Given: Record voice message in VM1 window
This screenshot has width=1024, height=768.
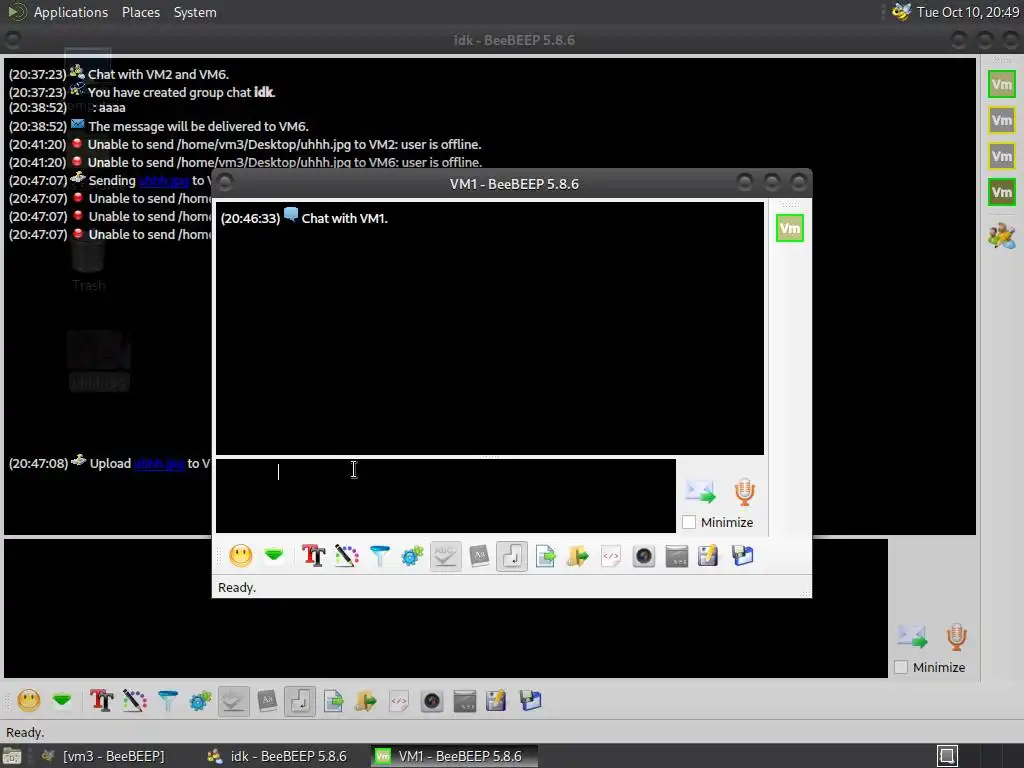Looking at the screenshot, I should pos(744,492).
